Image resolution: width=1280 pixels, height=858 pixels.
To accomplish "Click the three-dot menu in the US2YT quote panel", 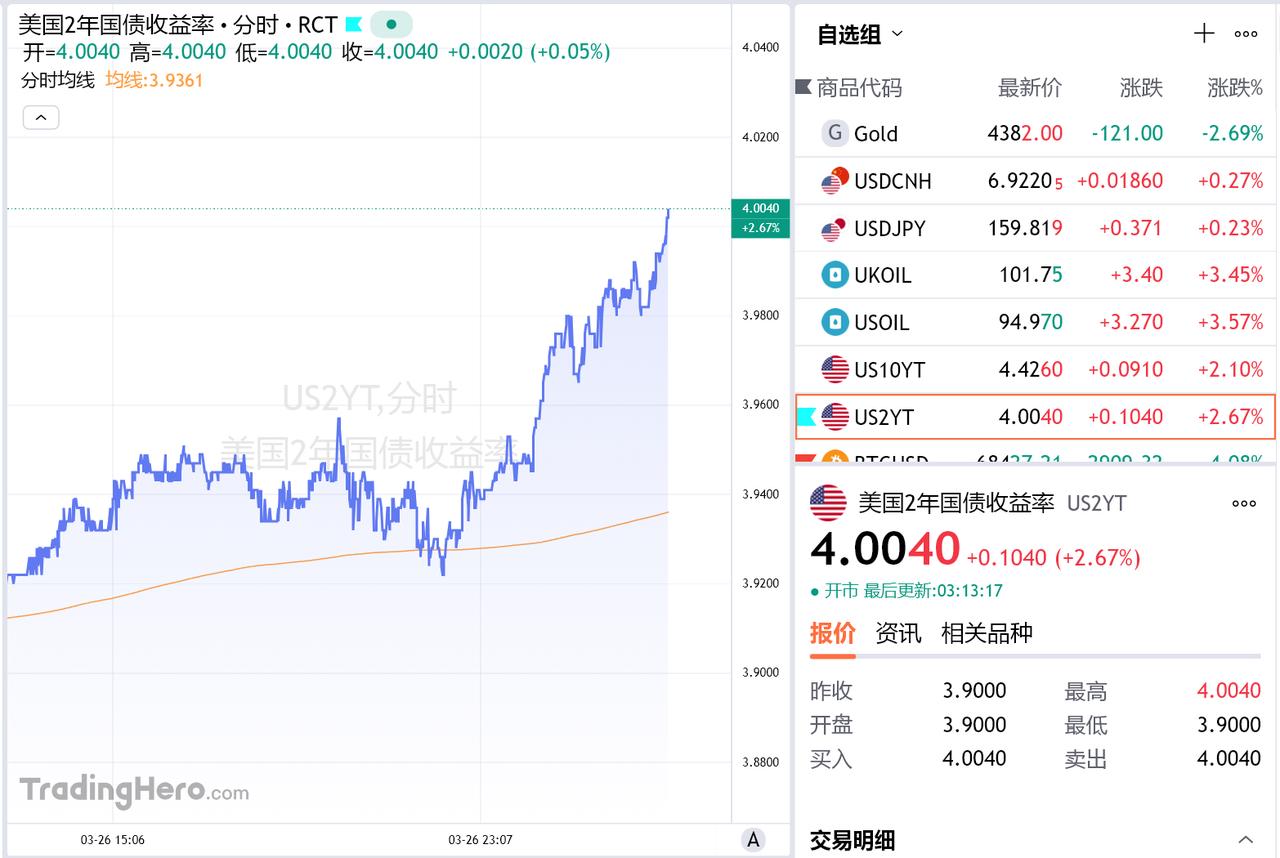I will tap(1244, 503).
